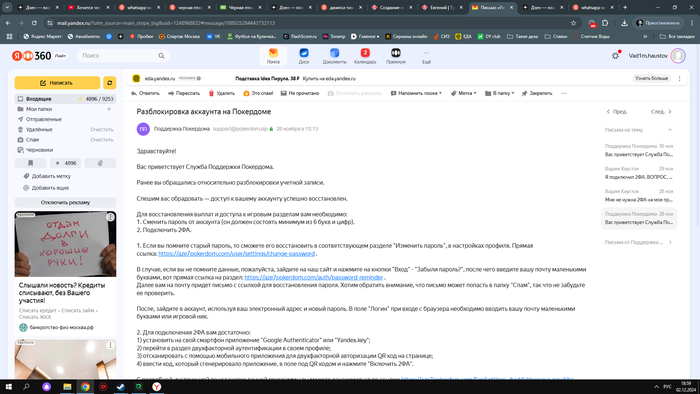Add a new folder with plus icon
This screenshot has height=394, width=700.
(109, 109)
